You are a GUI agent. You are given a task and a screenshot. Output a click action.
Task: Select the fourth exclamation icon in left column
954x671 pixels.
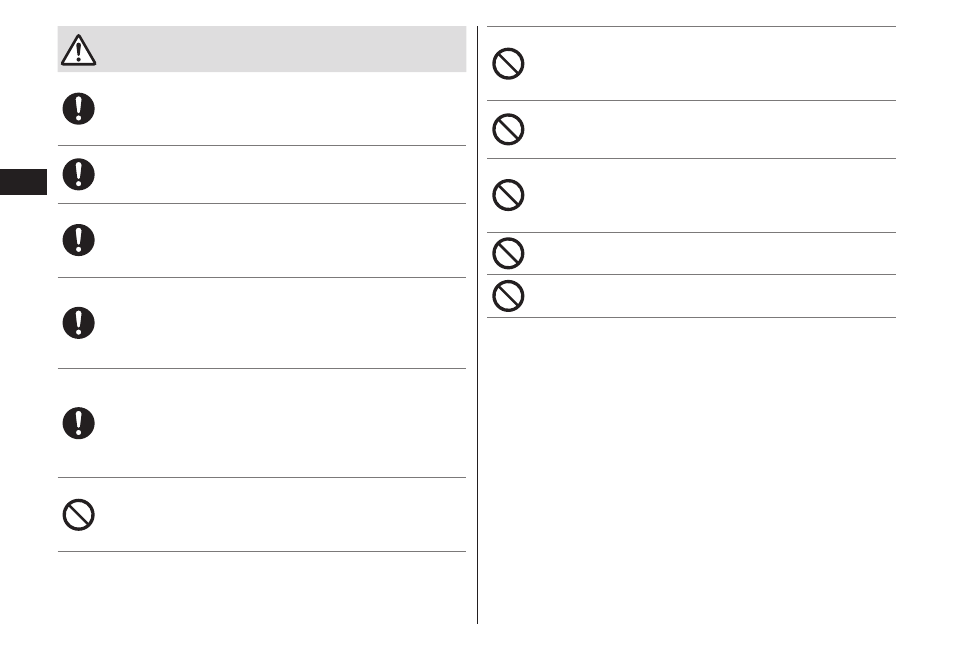click(x=78, y=323)
